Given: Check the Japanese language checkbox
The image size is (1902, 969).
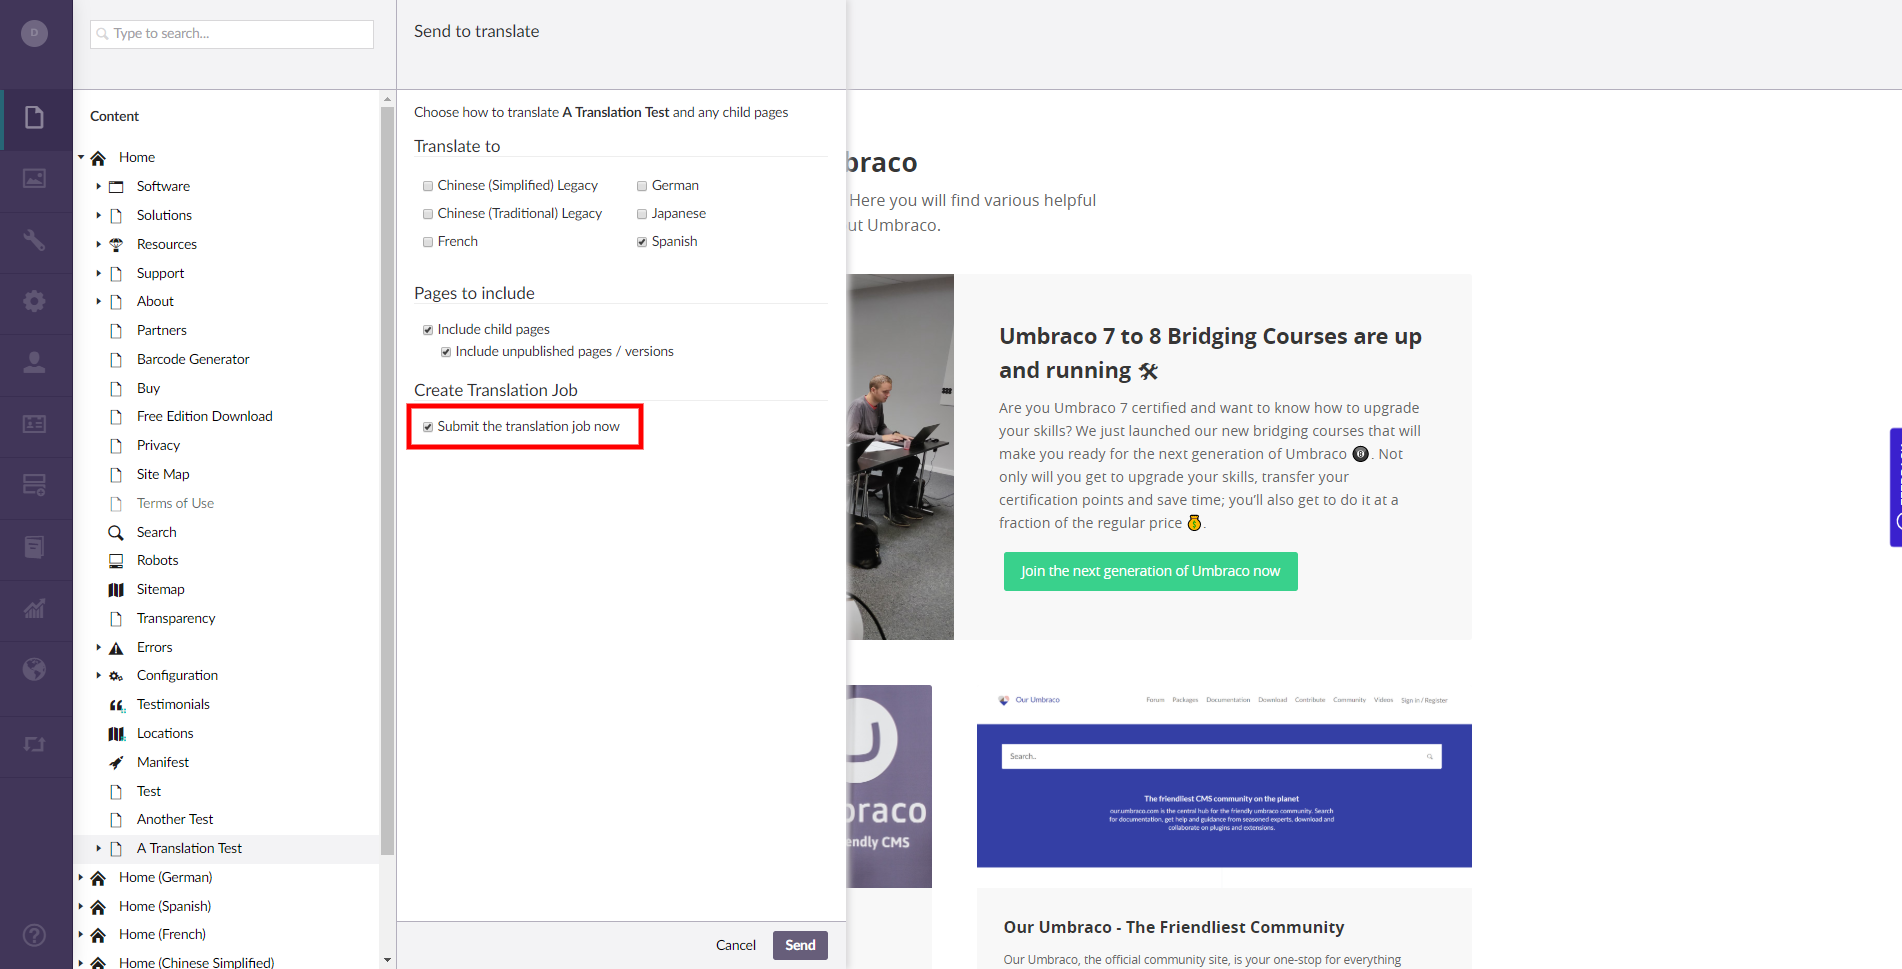Looking at the screenshot, I should pos(642,214).
